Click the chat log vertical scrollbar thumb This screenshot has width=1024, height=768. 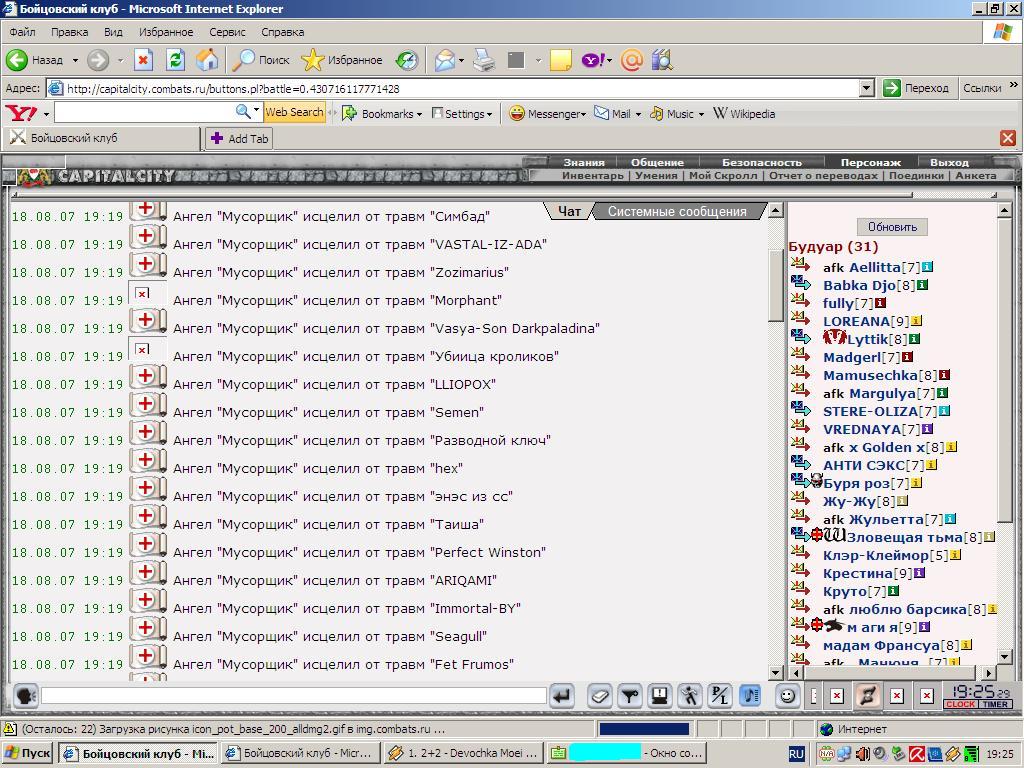tap(775, 285)
